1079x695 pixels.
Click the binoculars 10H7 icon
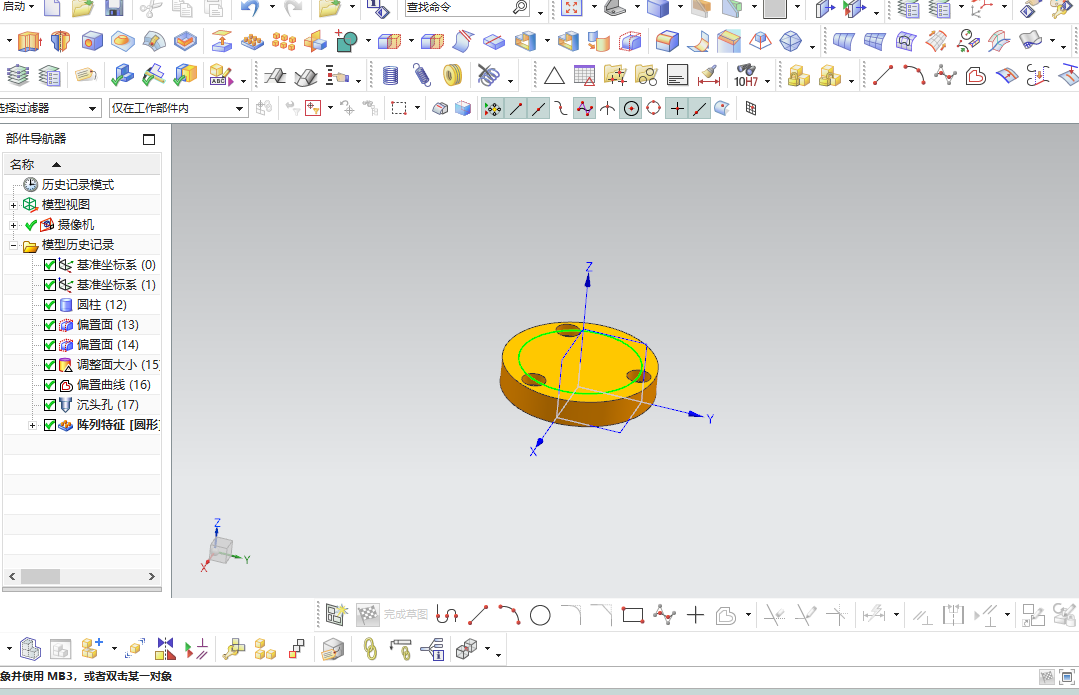746,75
